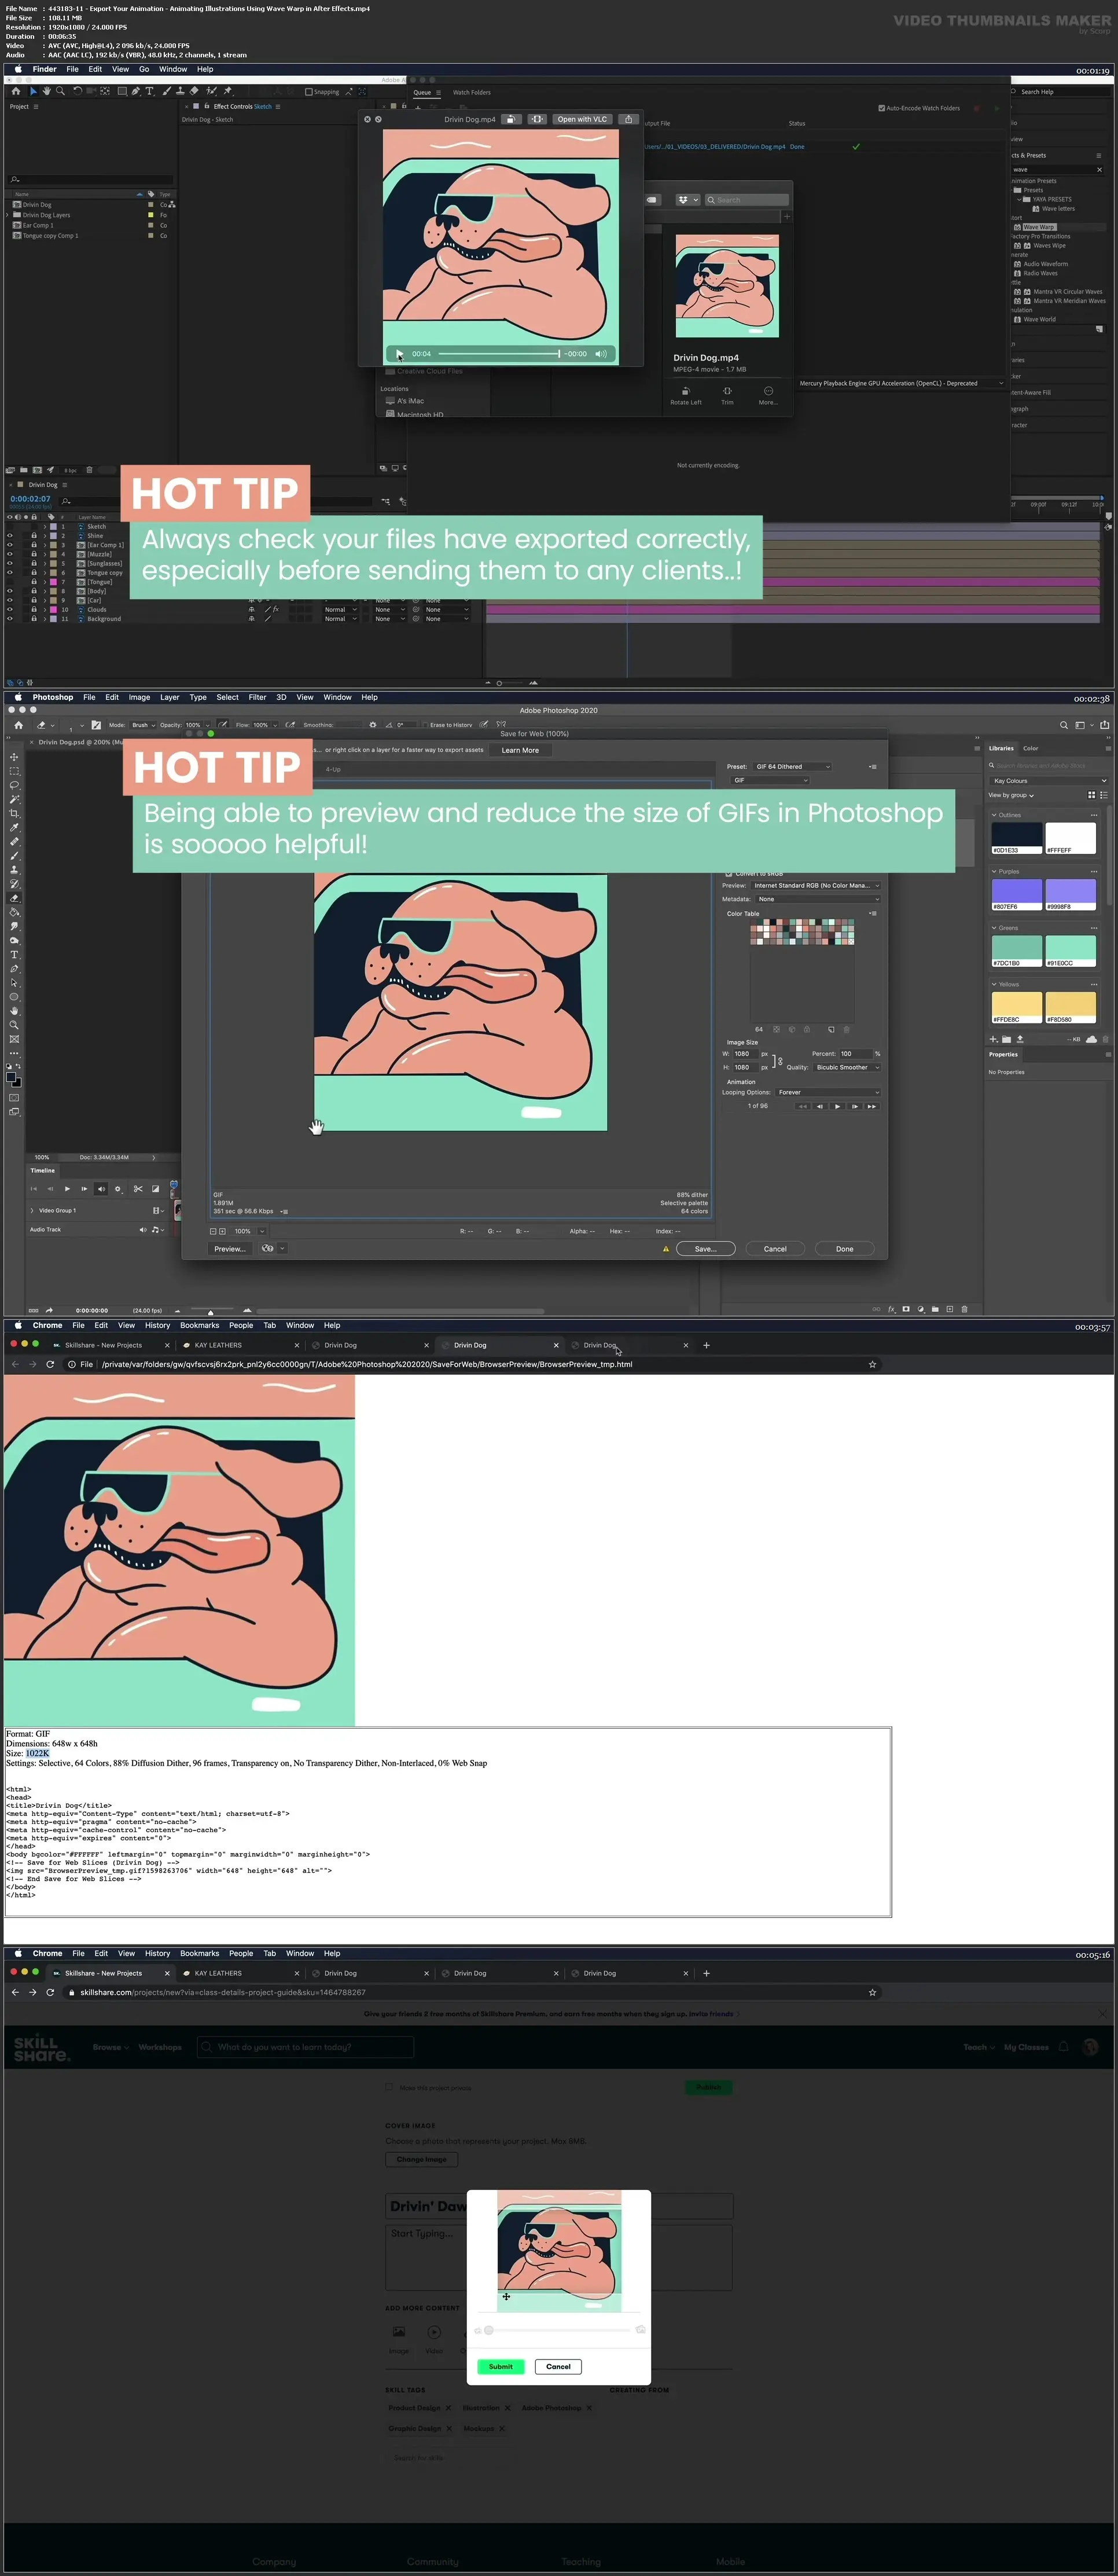Select the Lasso tool in Photoshop
This screenshot has width=1118, height=2576.
pos(14,785)
